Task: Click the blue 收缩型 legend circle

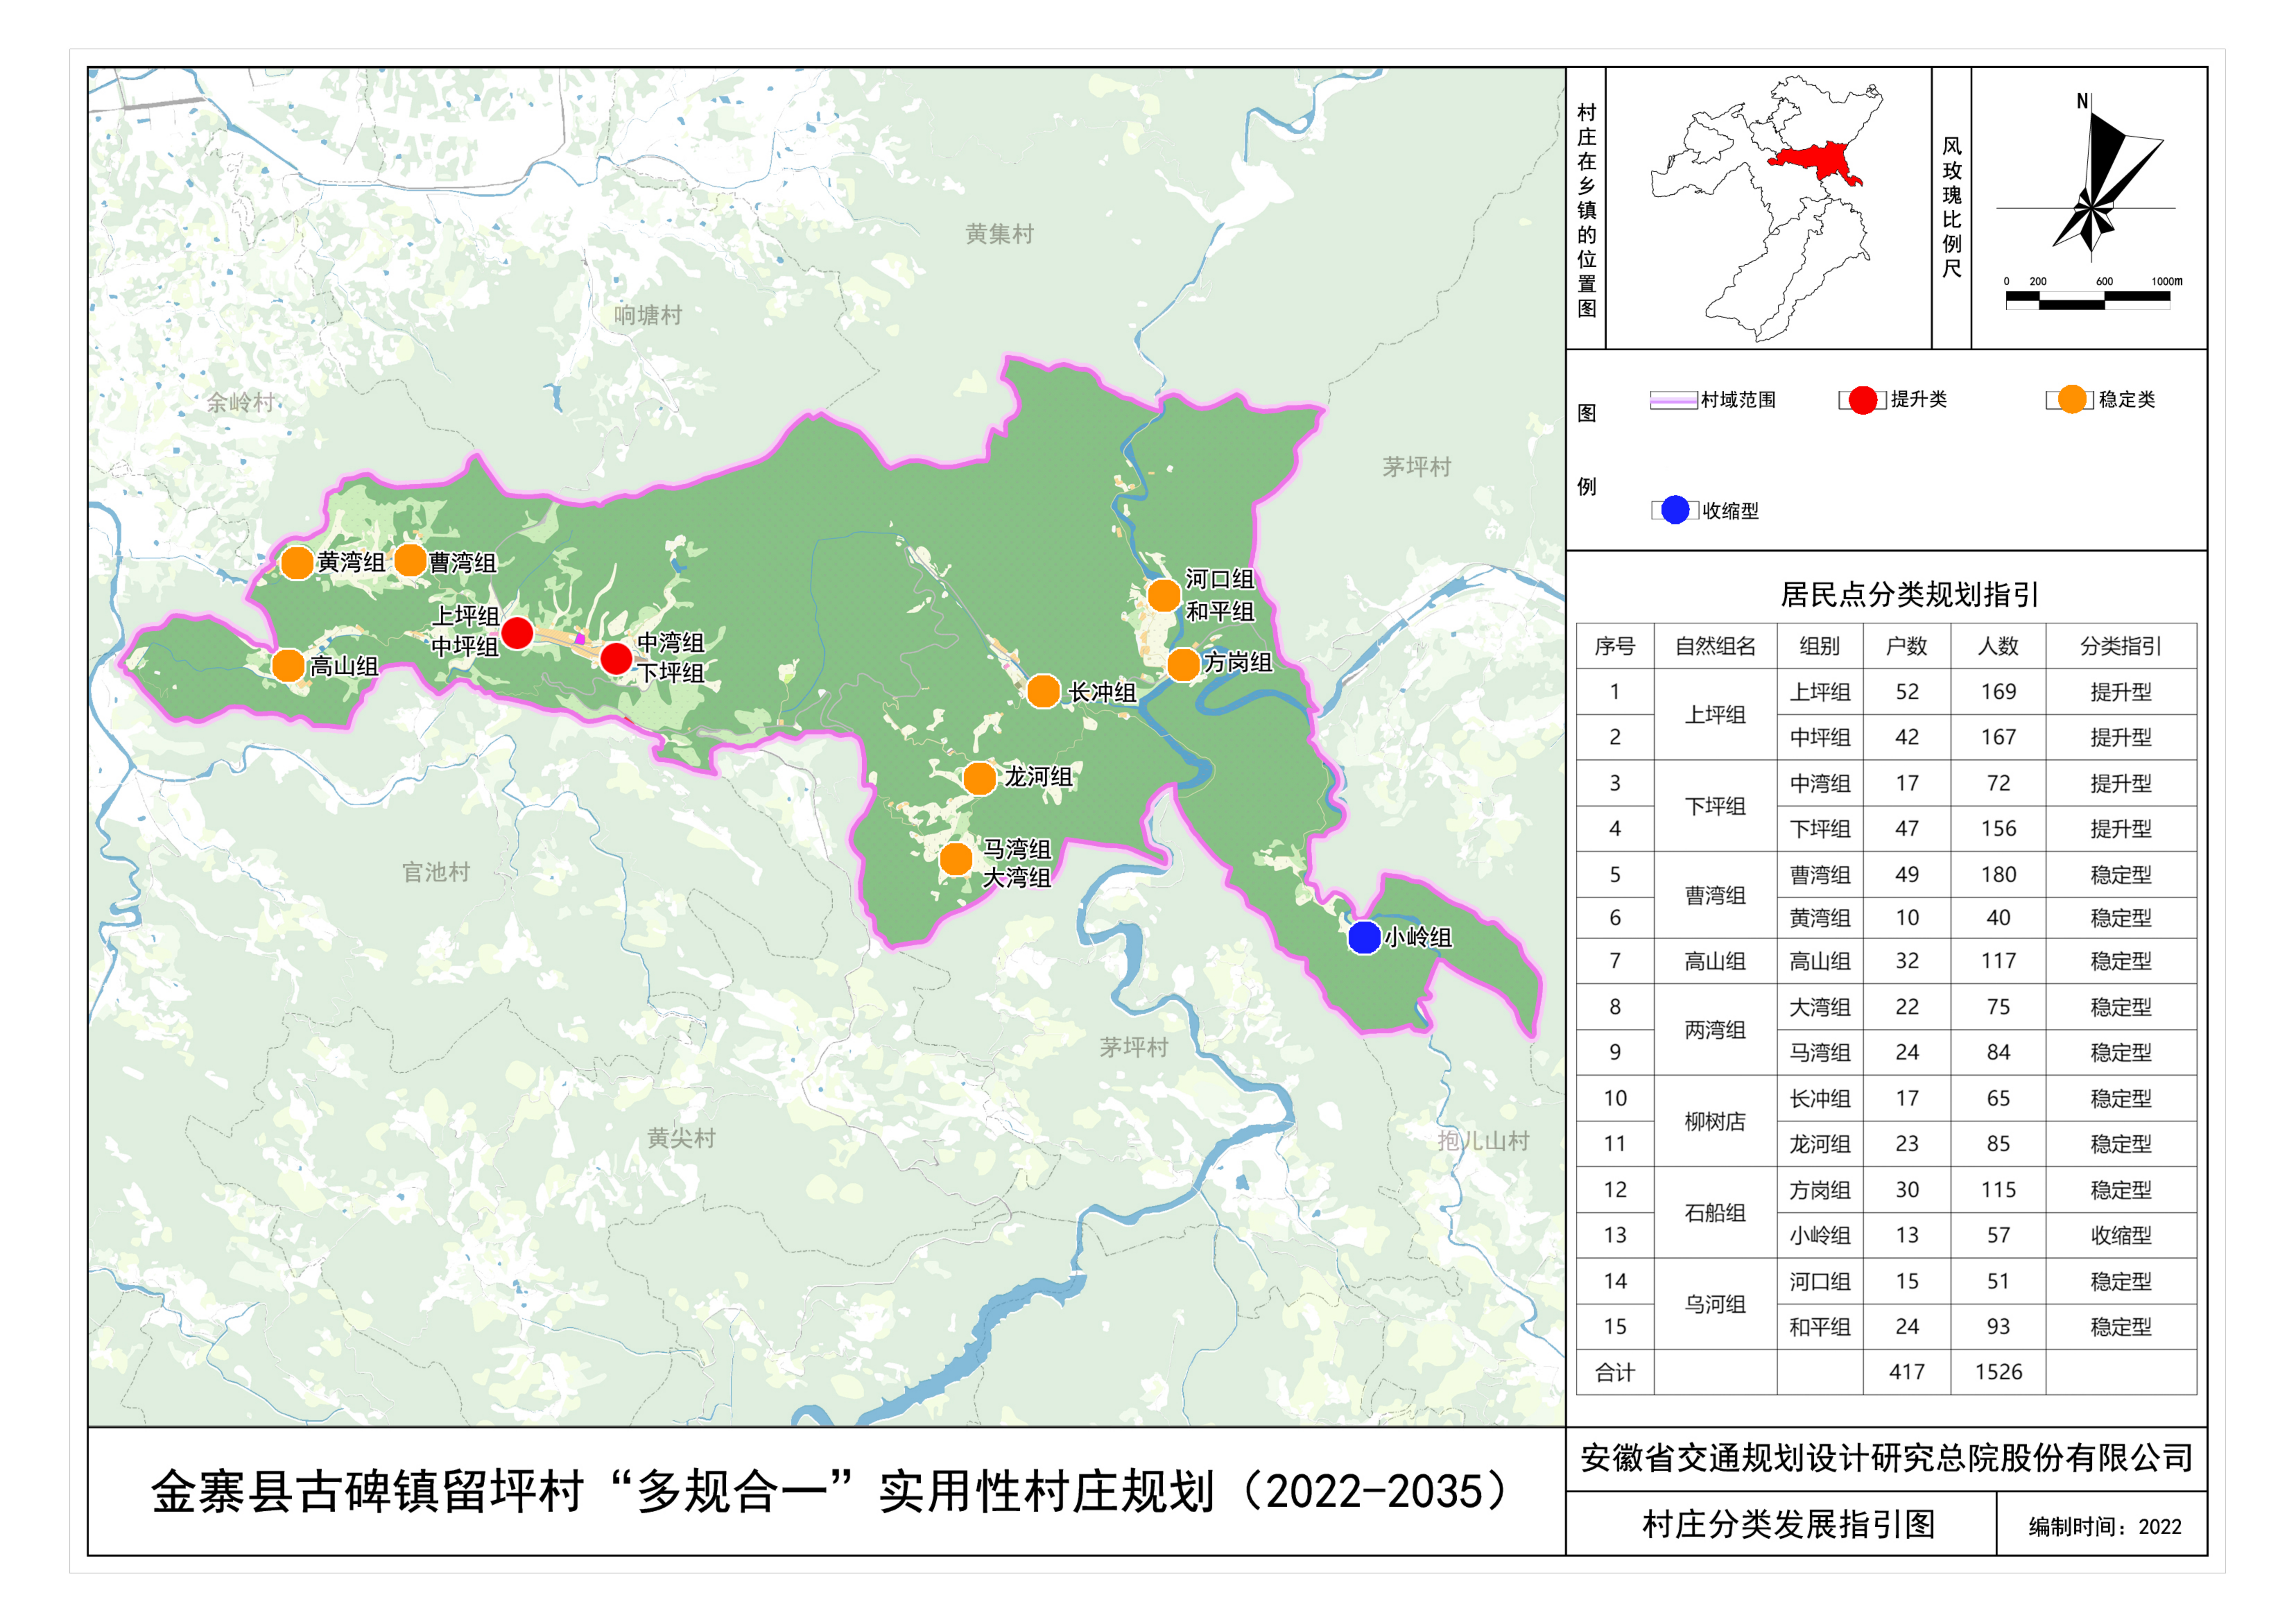Action: [1675, 510]
